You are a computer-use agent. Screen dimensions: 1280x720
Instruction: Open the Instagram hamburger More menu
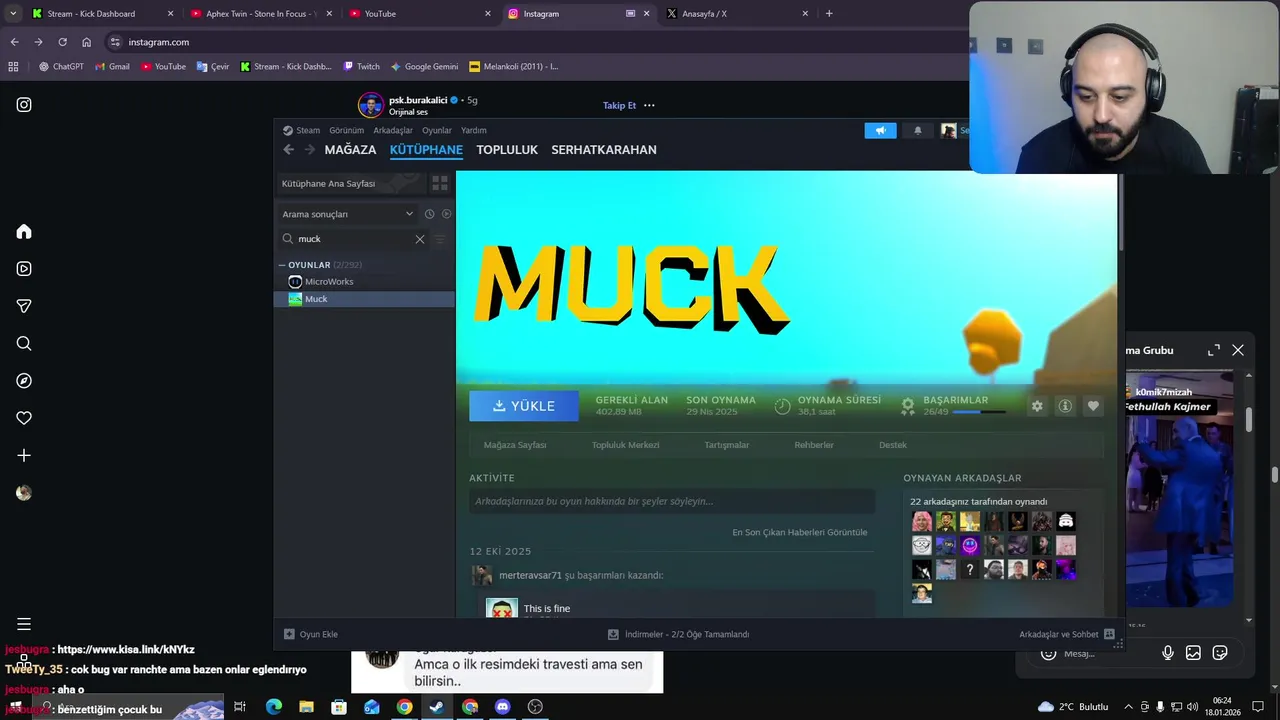[x=24, y=624]
